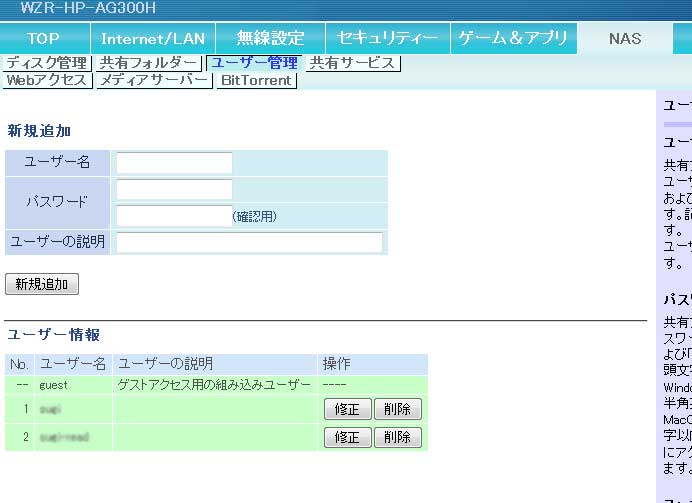Select ユーザー管理 submenu

[254, 63]
